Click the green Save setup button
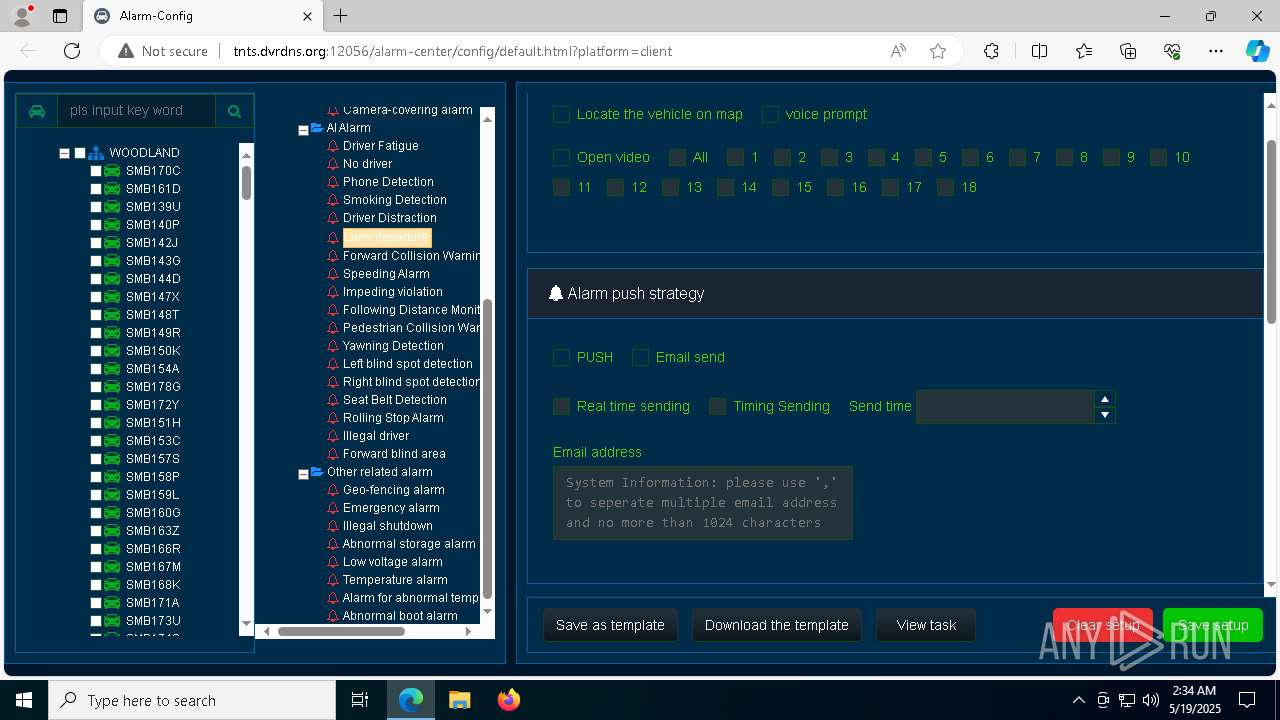This screenshot has width=1280, height=720. coord(1213,625)
